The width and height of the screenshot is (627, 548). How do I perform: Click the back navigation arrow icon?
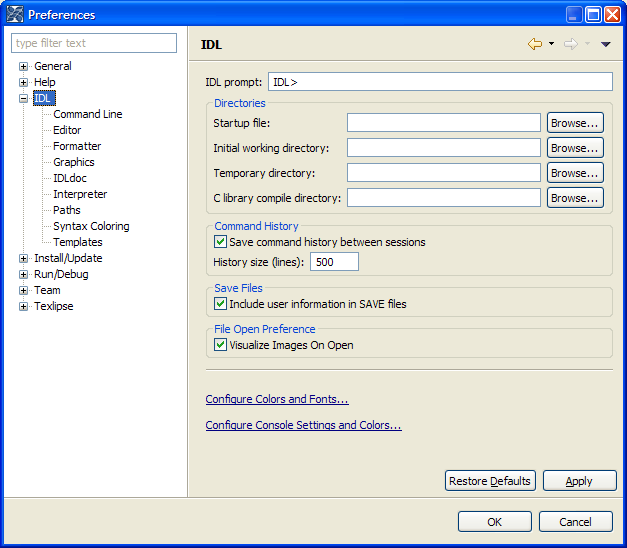pos(535,44)
